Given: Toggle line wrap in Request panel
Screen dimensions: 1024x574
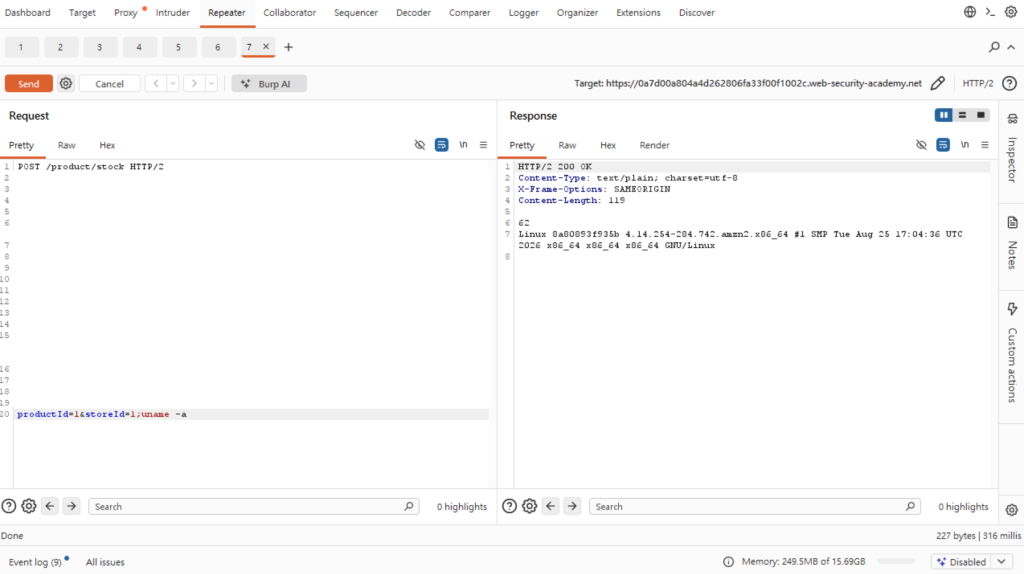Looking at the screenshot, I should coord(441,145).
